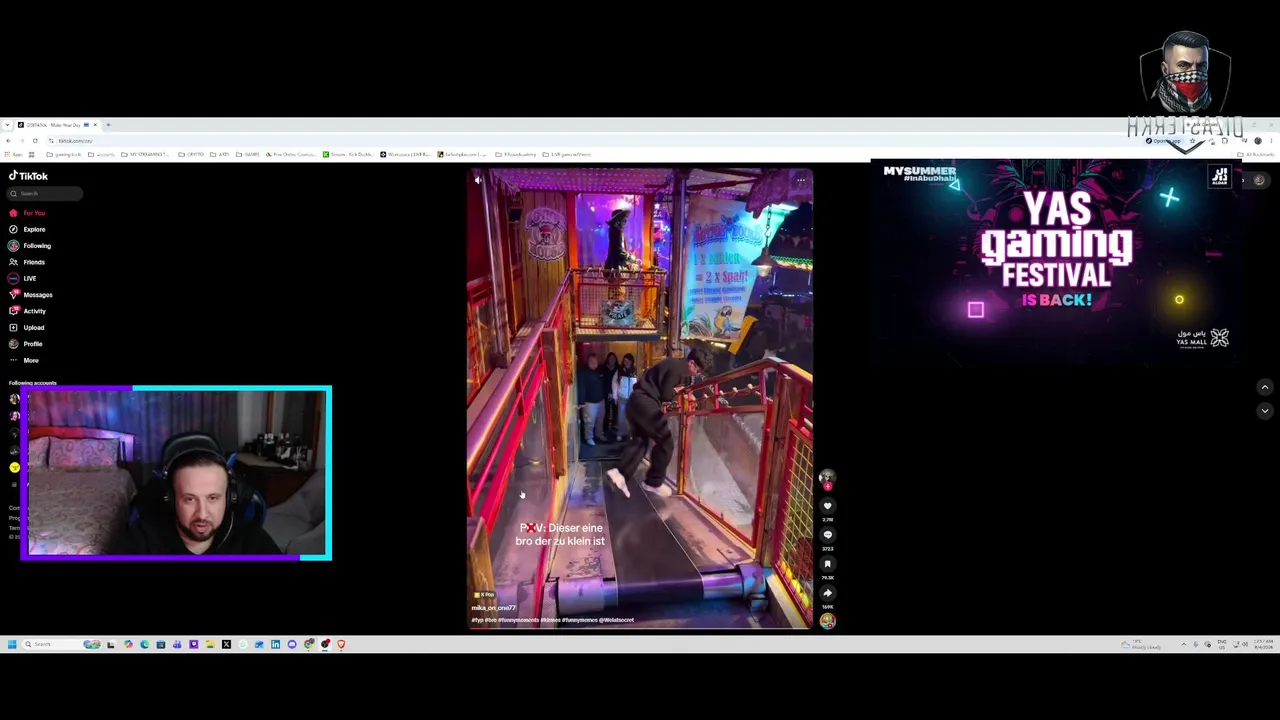
Task: Open the LIVE section
Action: pyautogui.click(x=24, y=278)
